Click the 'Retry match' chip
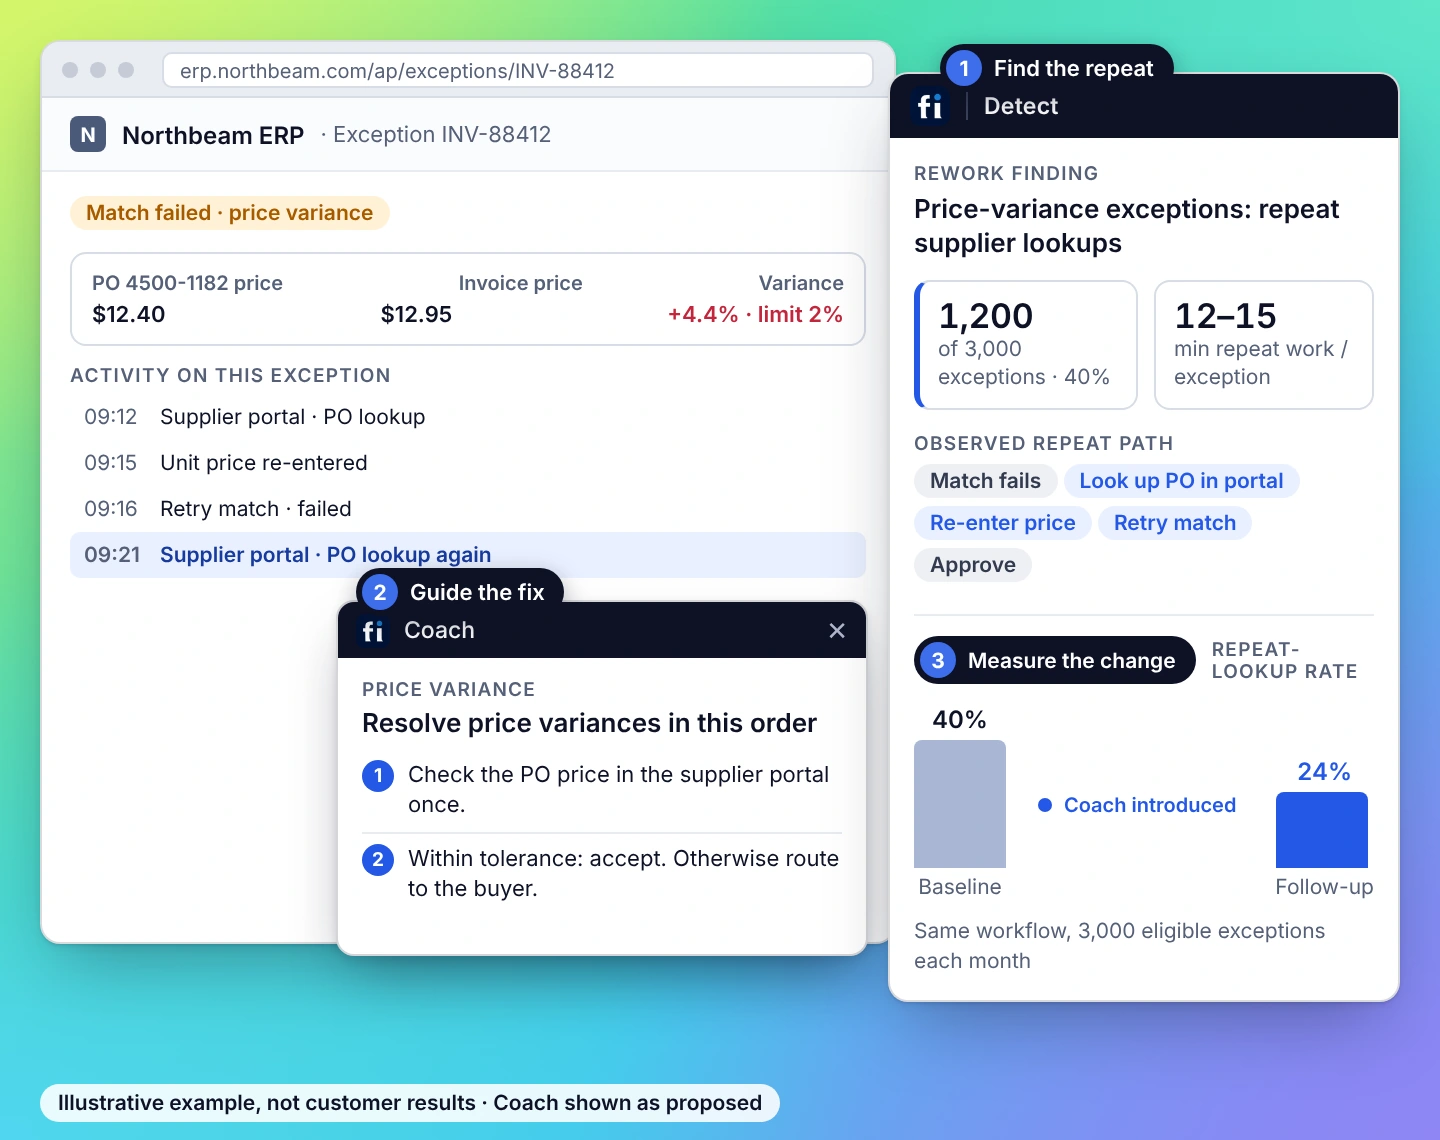This screenshot has height=1140, width=1440. 1174,523
